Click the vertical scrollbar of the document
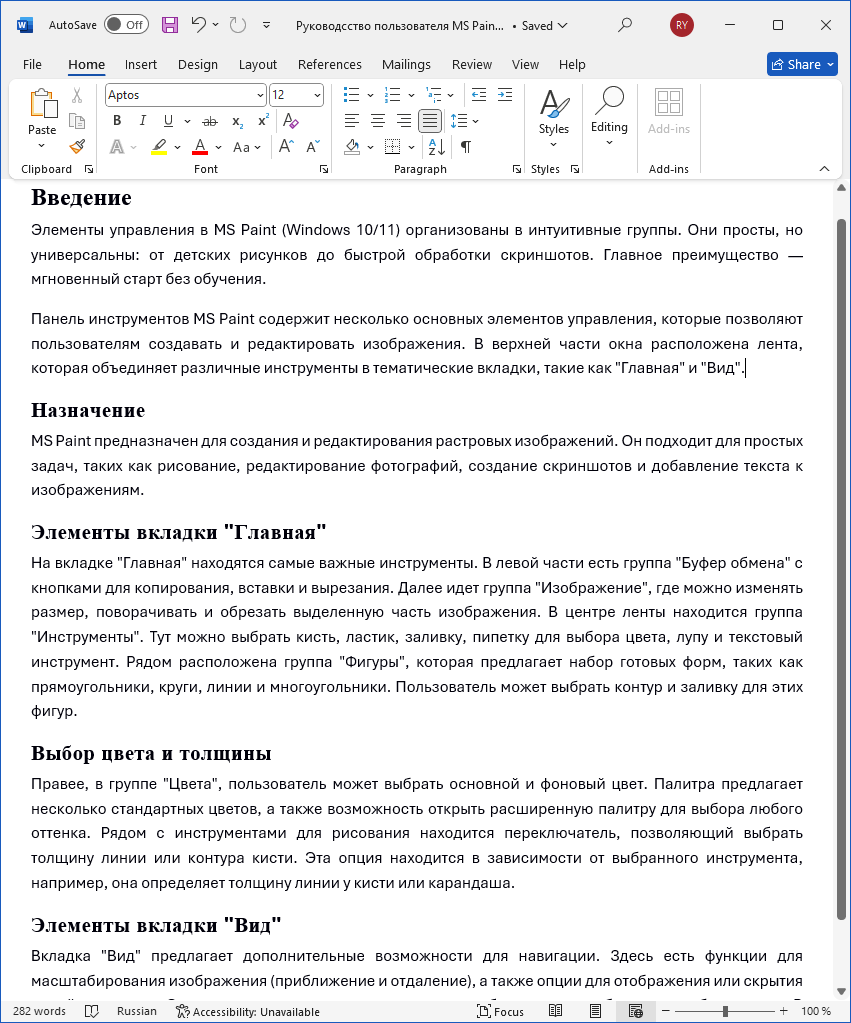The width and height of the screenshot is (851, 1023). tap(841, 560)
